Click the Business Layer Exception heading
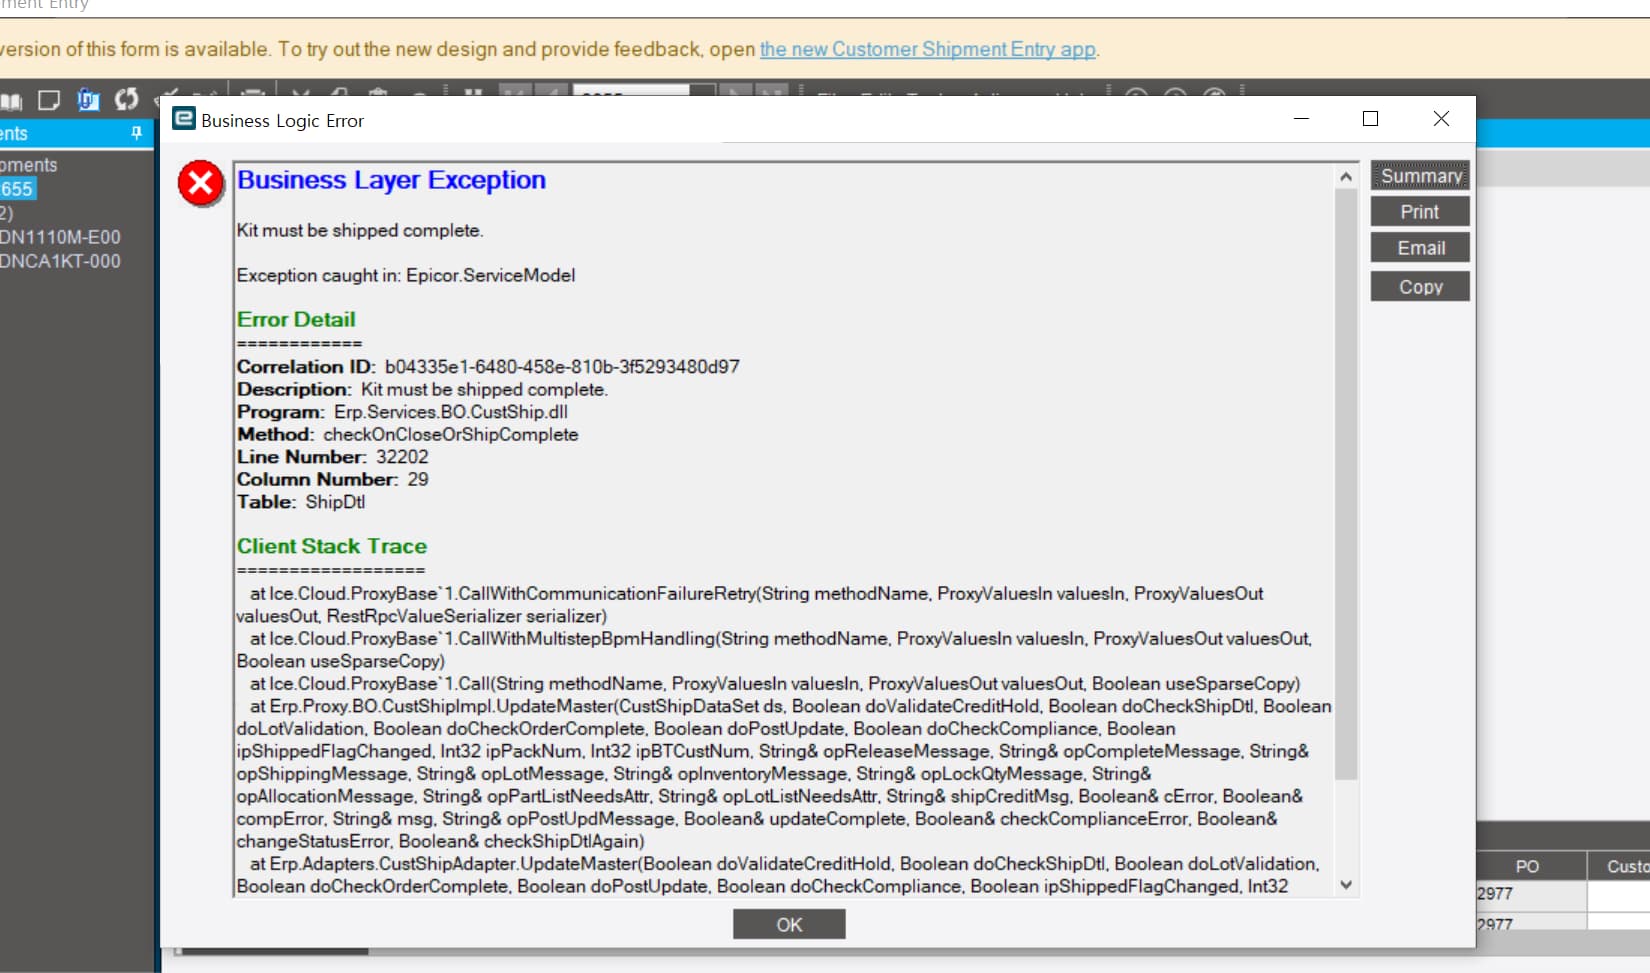This screenshot has width=1650, height=973. (392, 180)
